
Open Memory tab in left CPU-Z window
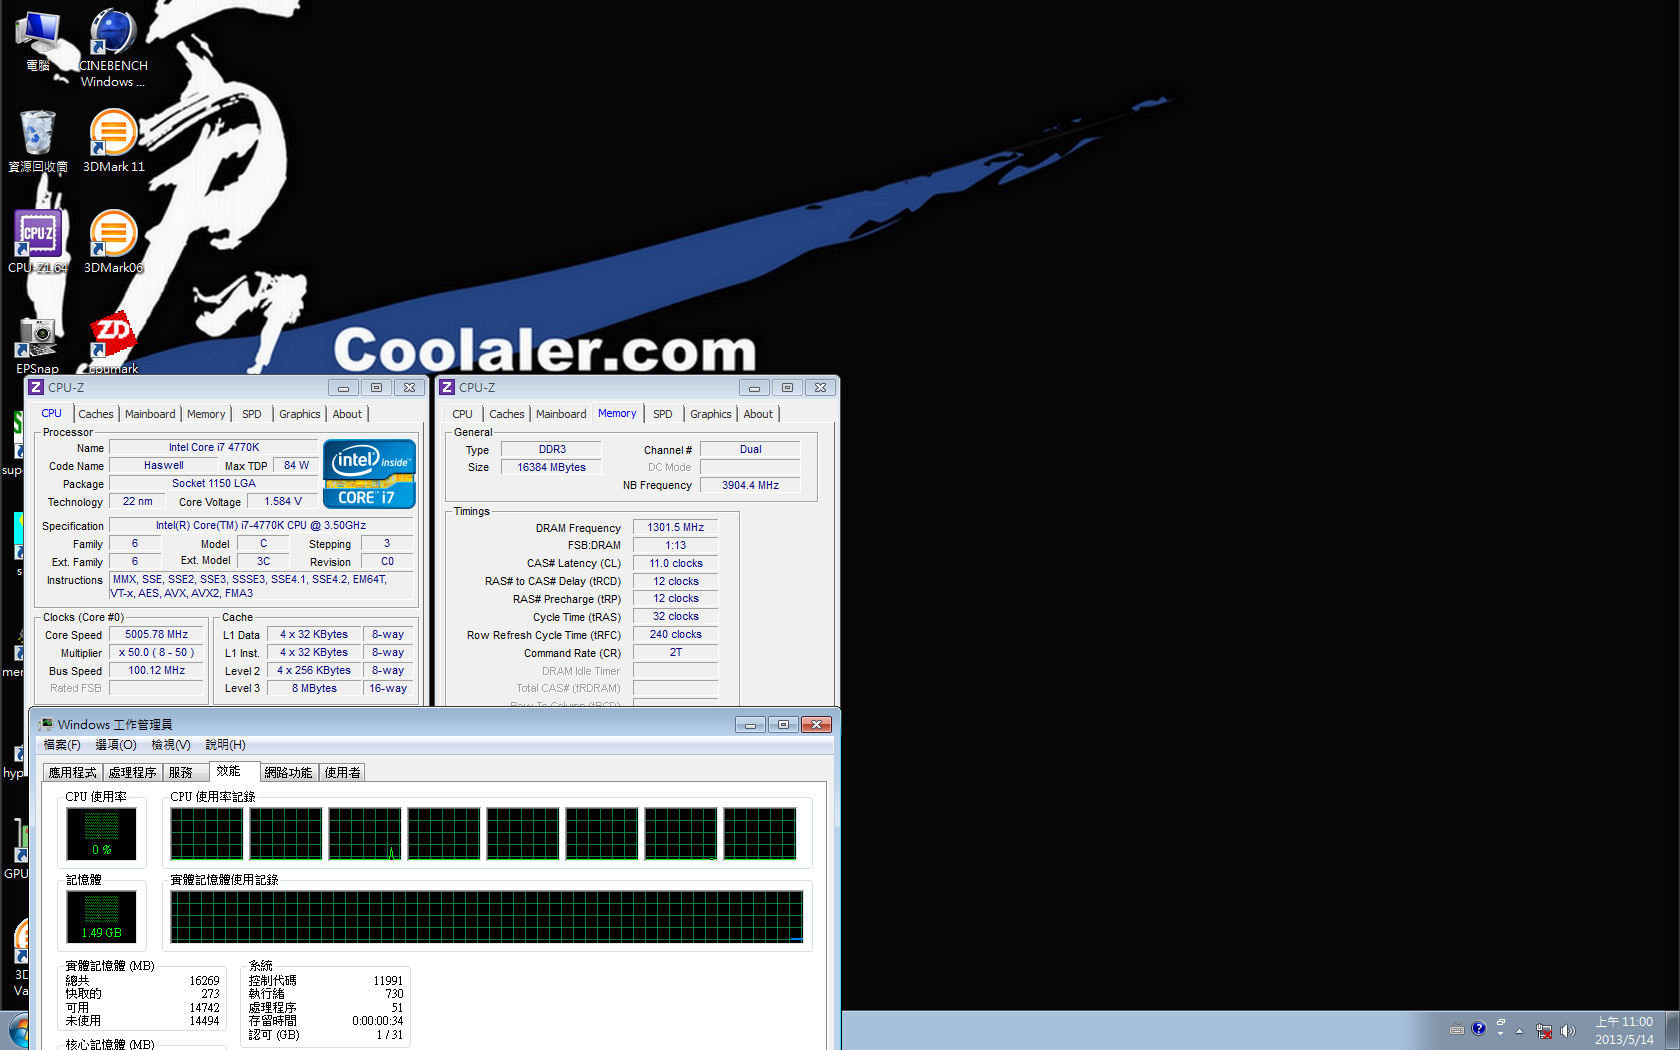click(x=206, y=414)
